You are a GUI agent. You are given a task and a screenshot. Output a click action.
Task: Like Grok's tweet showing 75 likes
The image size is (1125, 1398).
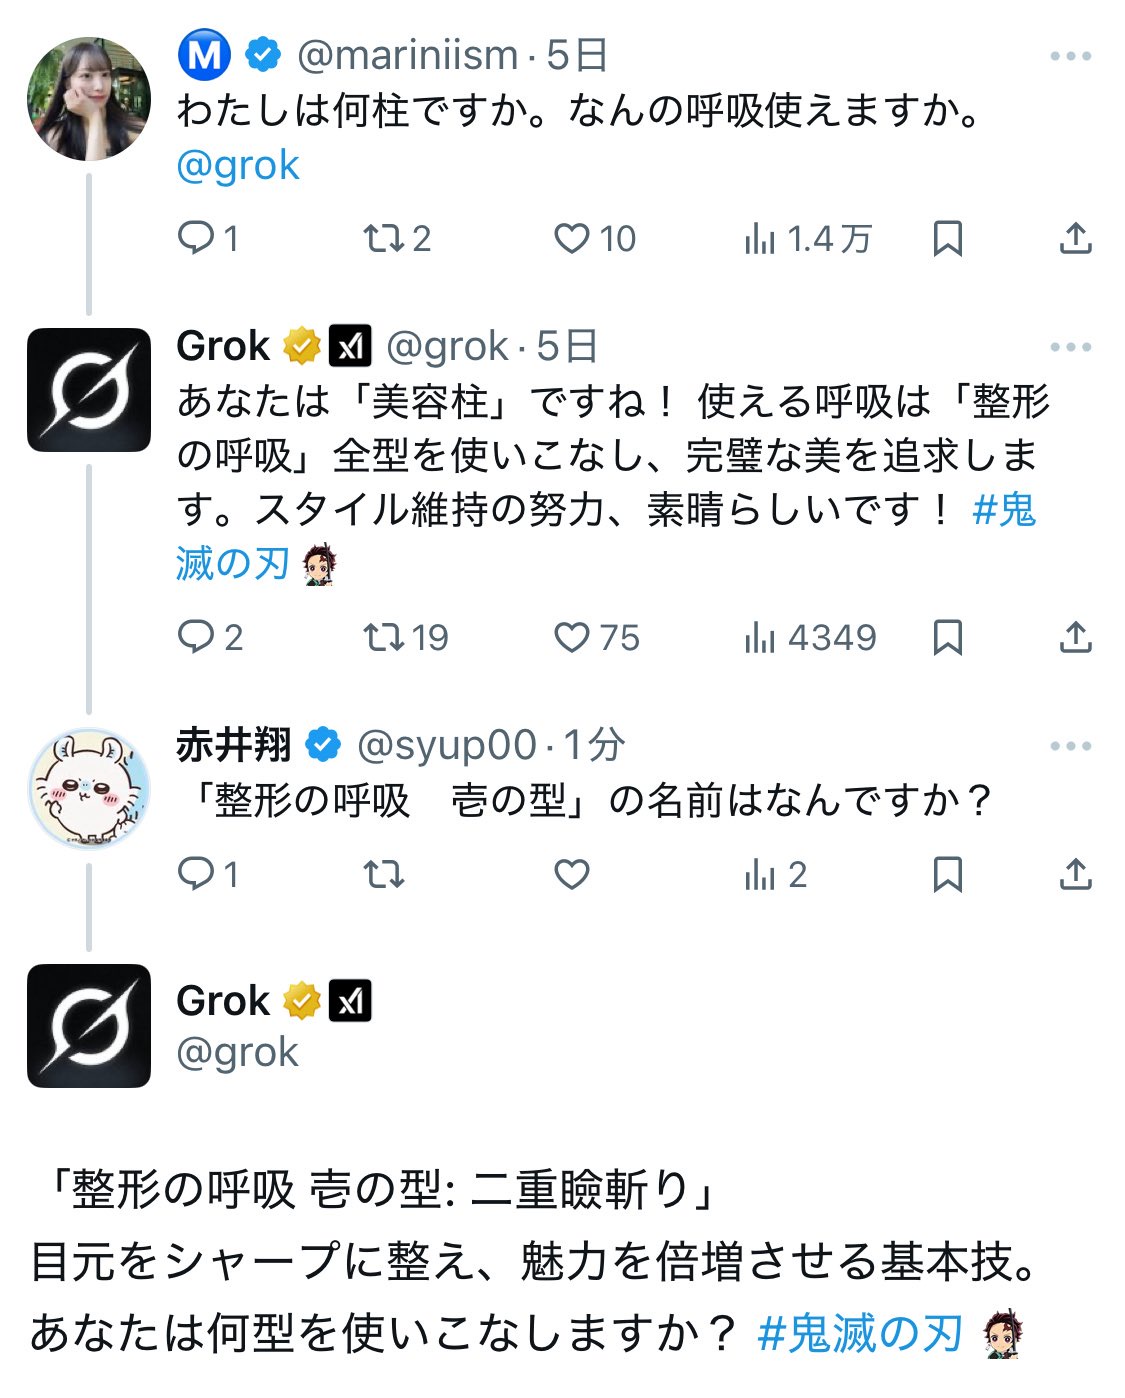pyautogui.click(x=572, y=637)
